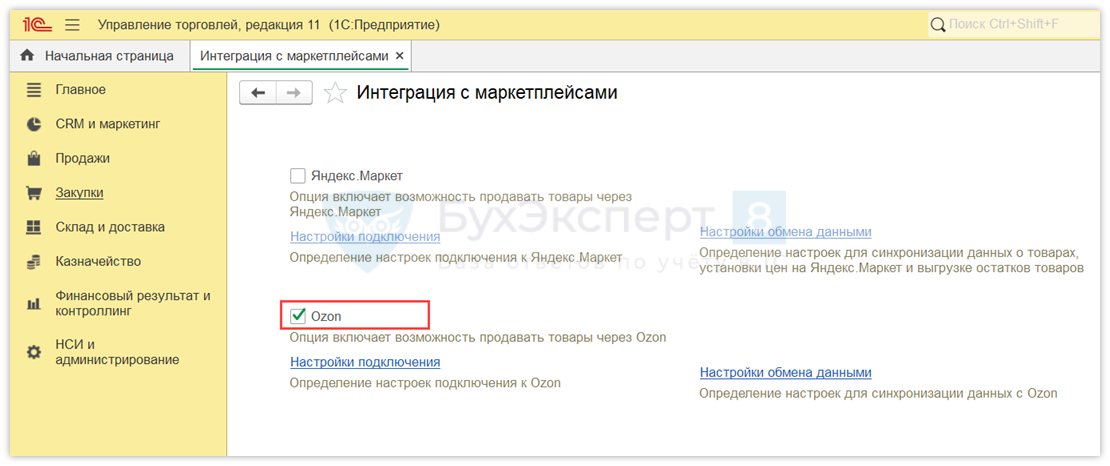Screen dimensions: 1110x466
Task: Click the Ozon checkbox label text
Action: [x=326, y=316]
